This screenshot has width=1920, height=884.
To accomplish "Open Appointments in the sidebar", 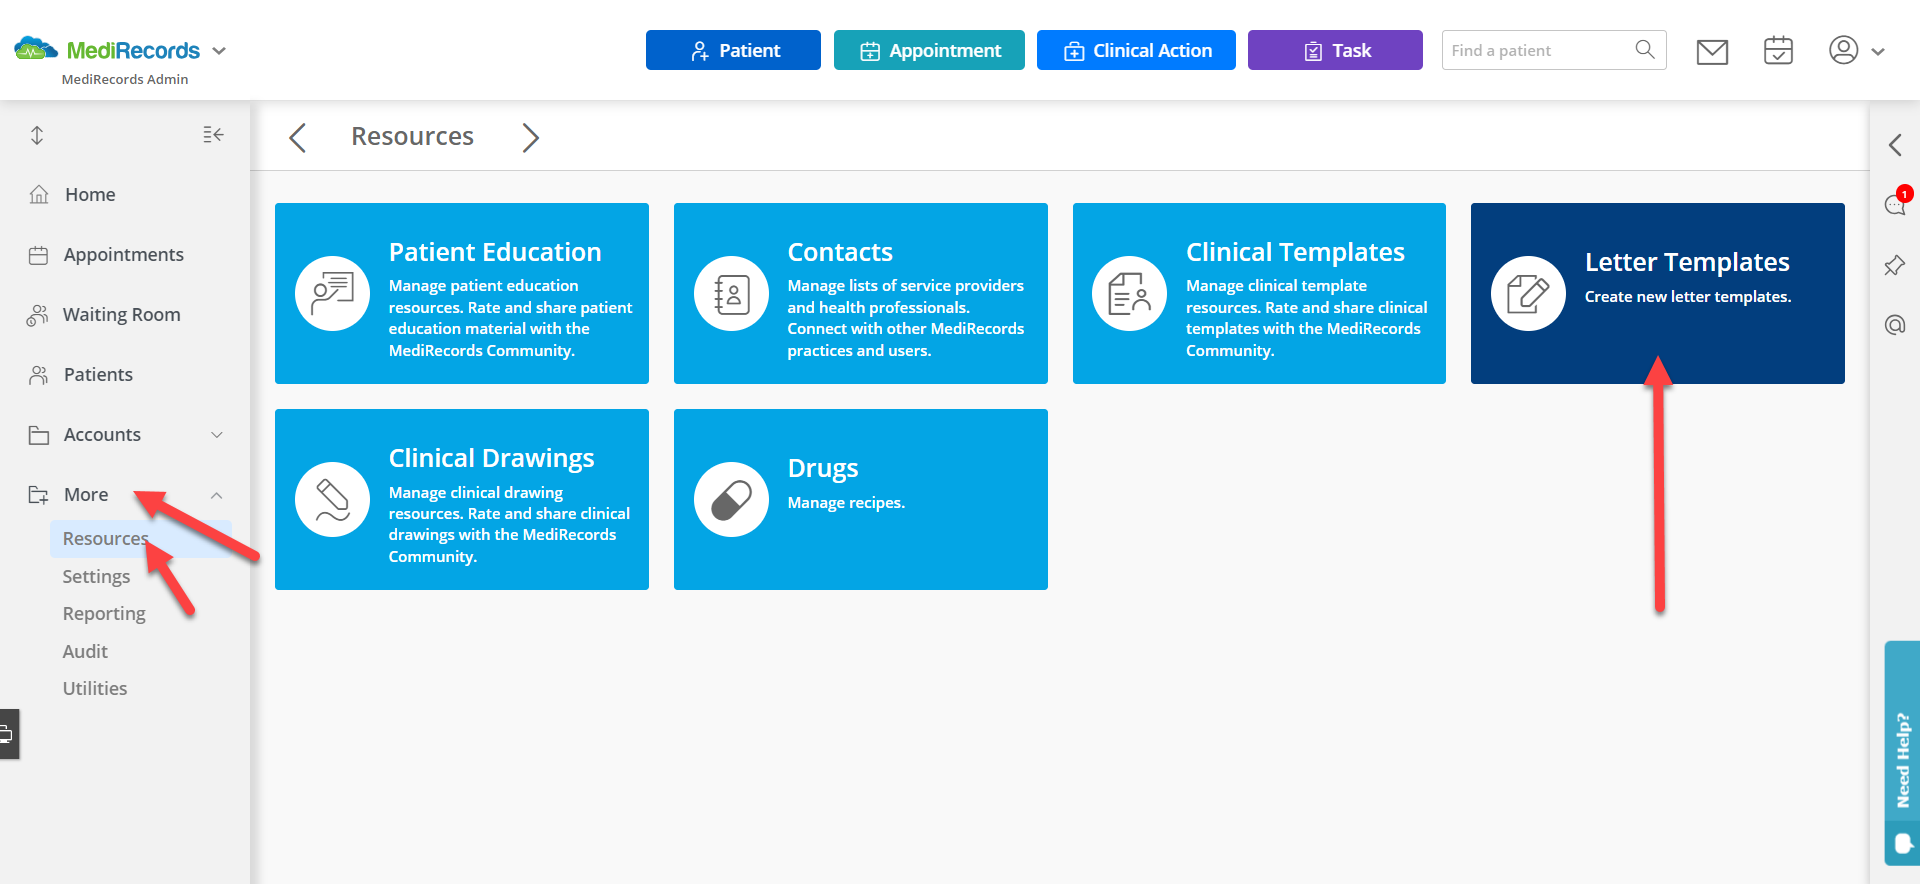I will click(x=125, y=254).
